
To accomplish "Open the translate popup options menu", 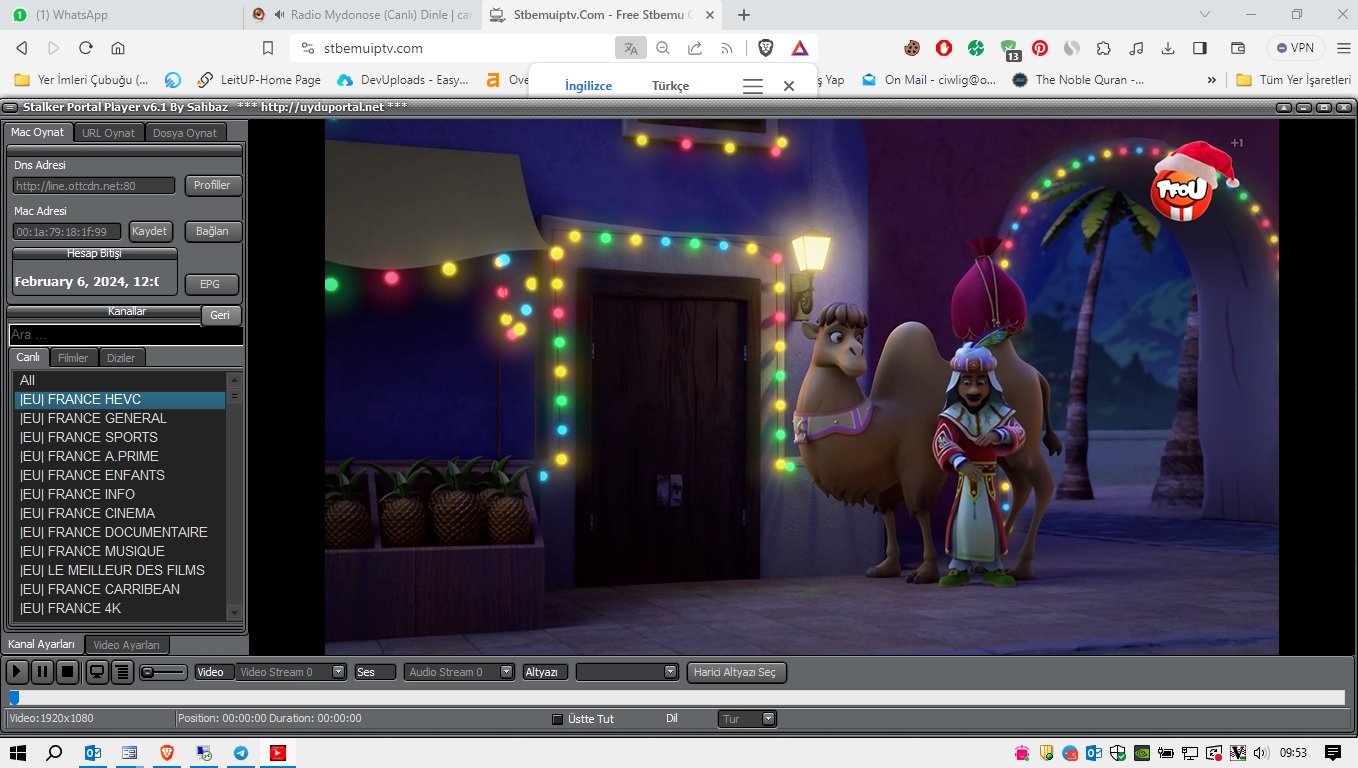I will [753, 86].
